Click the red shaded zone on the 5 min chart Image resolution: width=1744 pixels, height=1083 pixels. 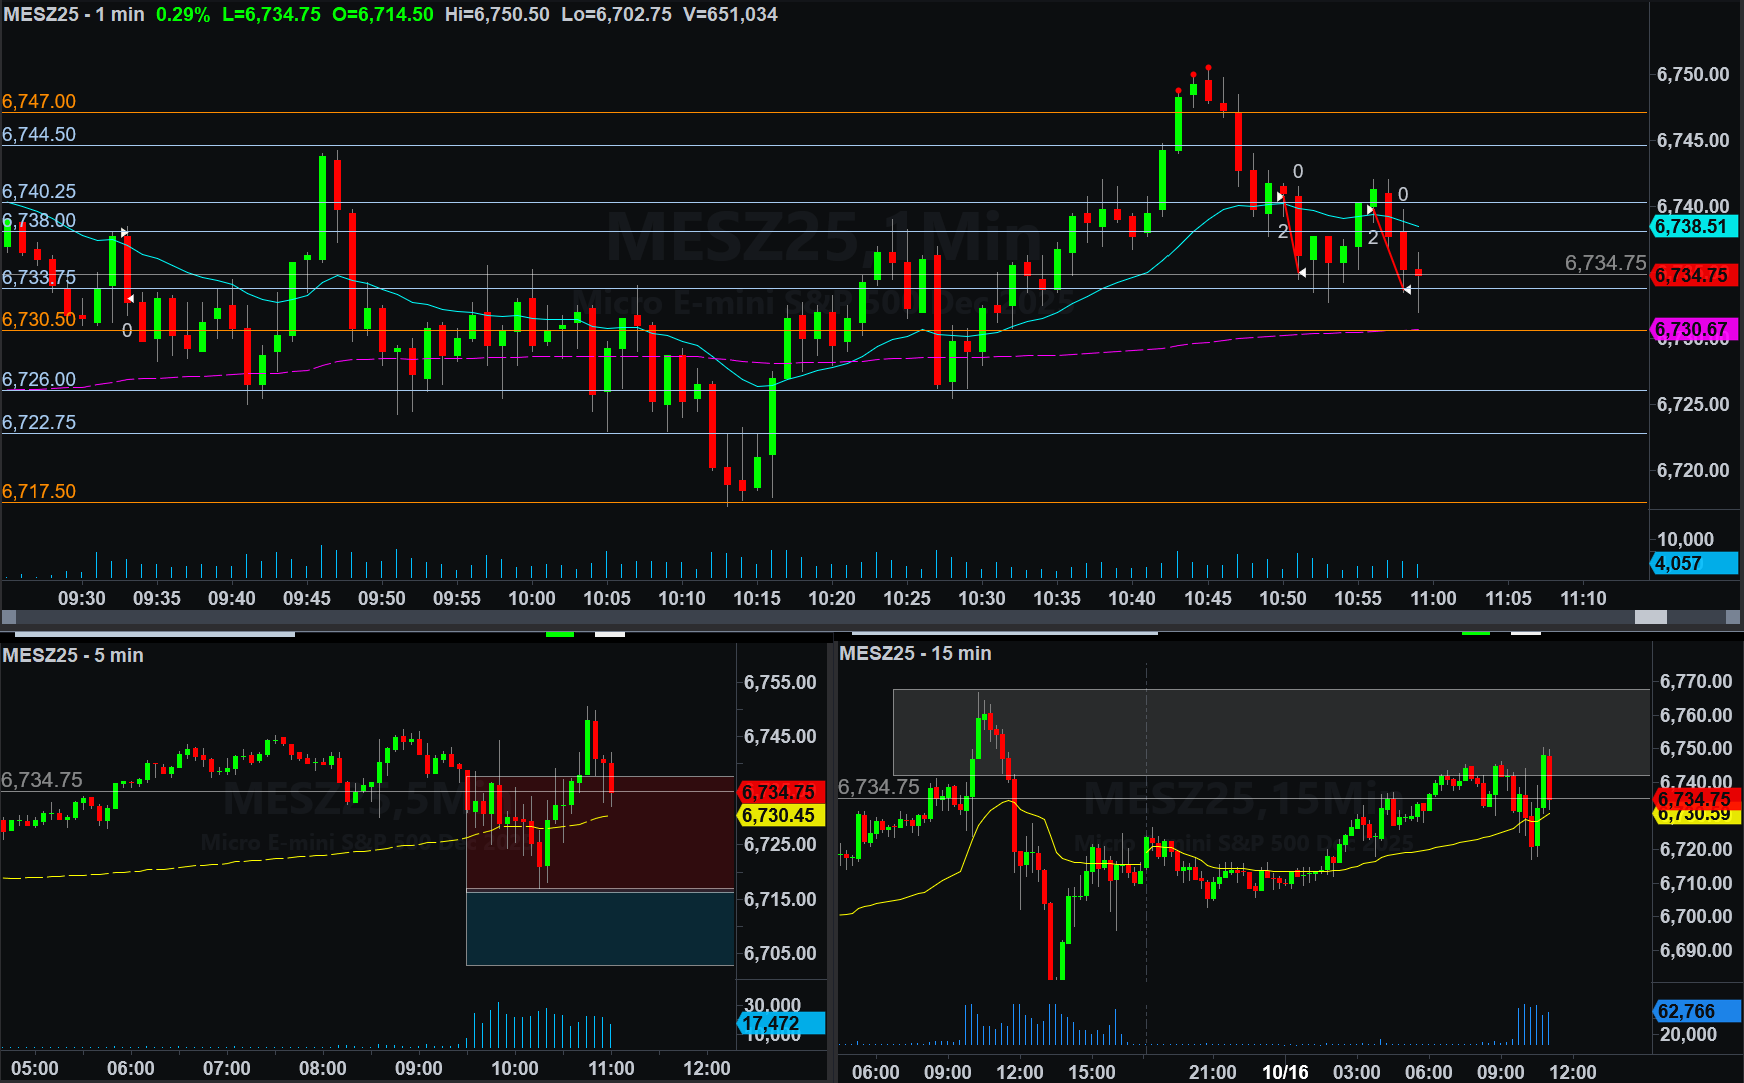point(600,832)
